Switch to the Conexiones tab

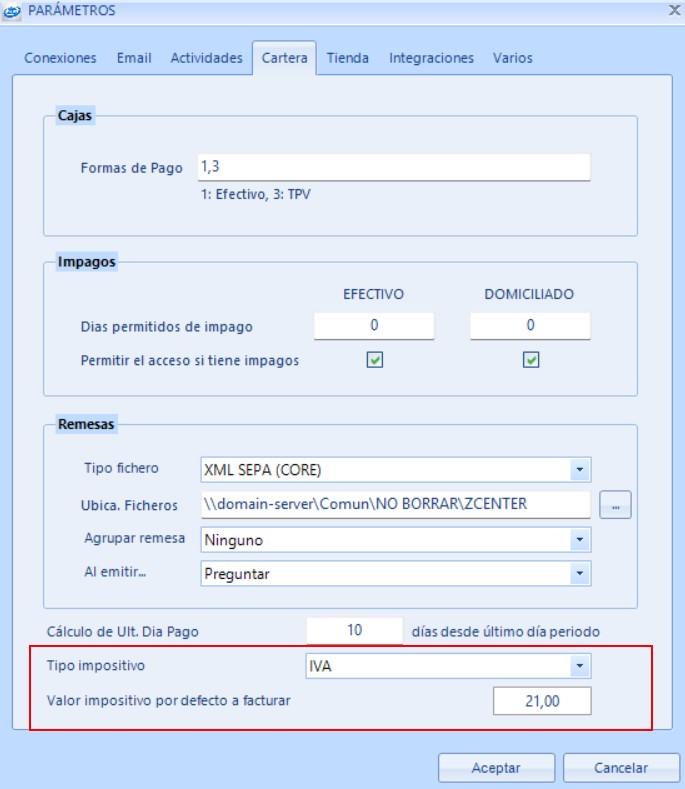[x=60, y=58]
